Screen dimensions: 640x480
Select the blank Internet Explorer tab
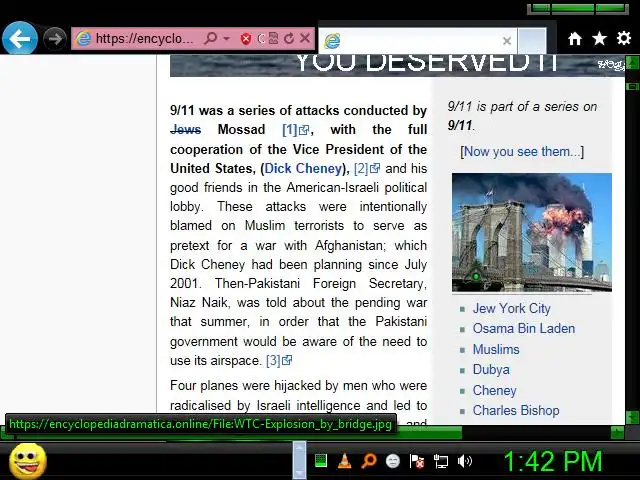(417, 41)
